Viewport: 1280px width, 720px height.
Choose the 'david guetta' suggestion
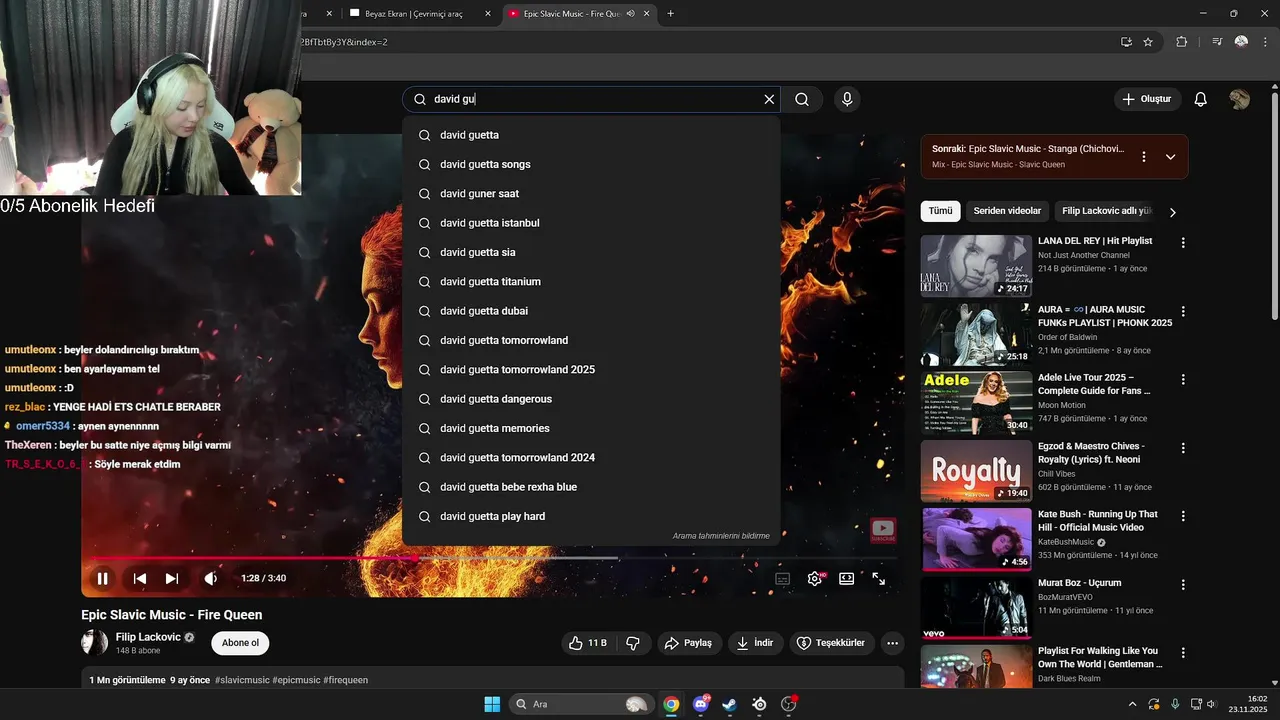tap(591, 135)
